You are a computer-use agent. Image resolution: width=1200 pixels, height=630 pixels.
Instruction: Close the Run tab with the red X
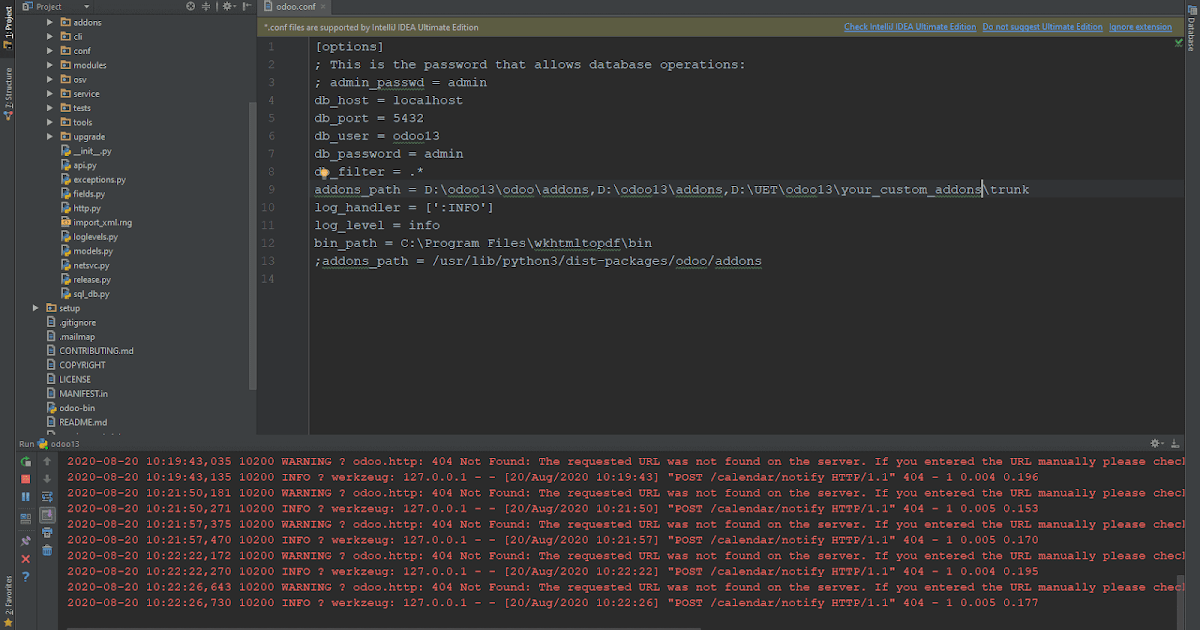coord(26,559)
